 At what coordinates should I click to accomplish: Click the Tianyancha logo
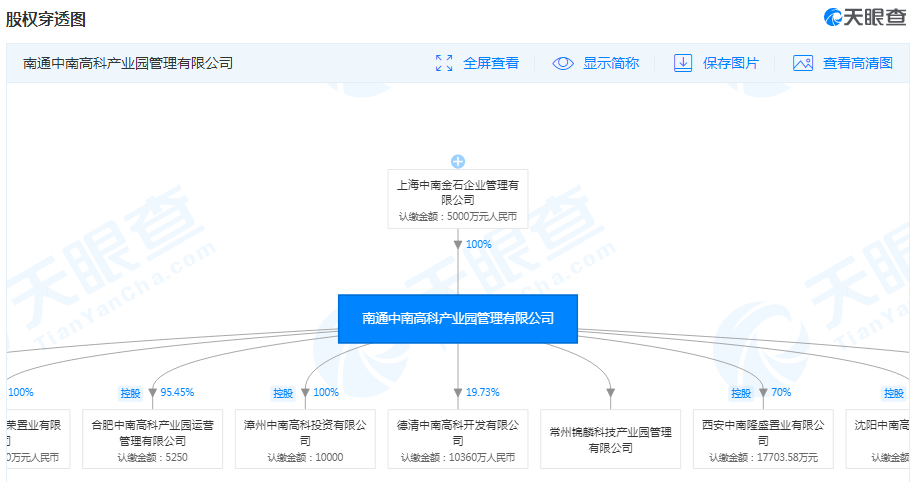pyautogui.click(x=866, y=18)
